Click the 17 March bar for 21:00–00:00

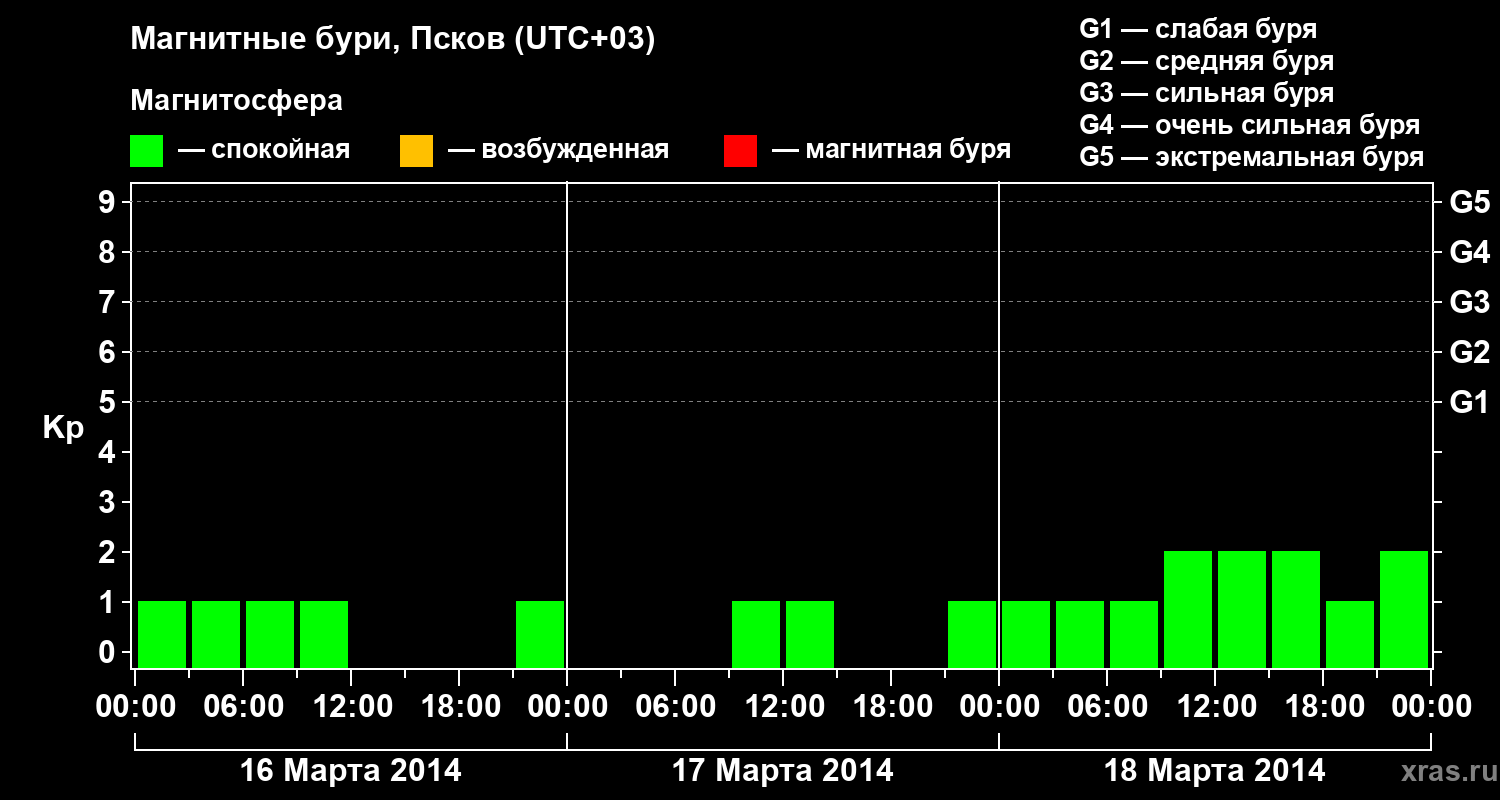pyautogui.click(x=972, y=634)
